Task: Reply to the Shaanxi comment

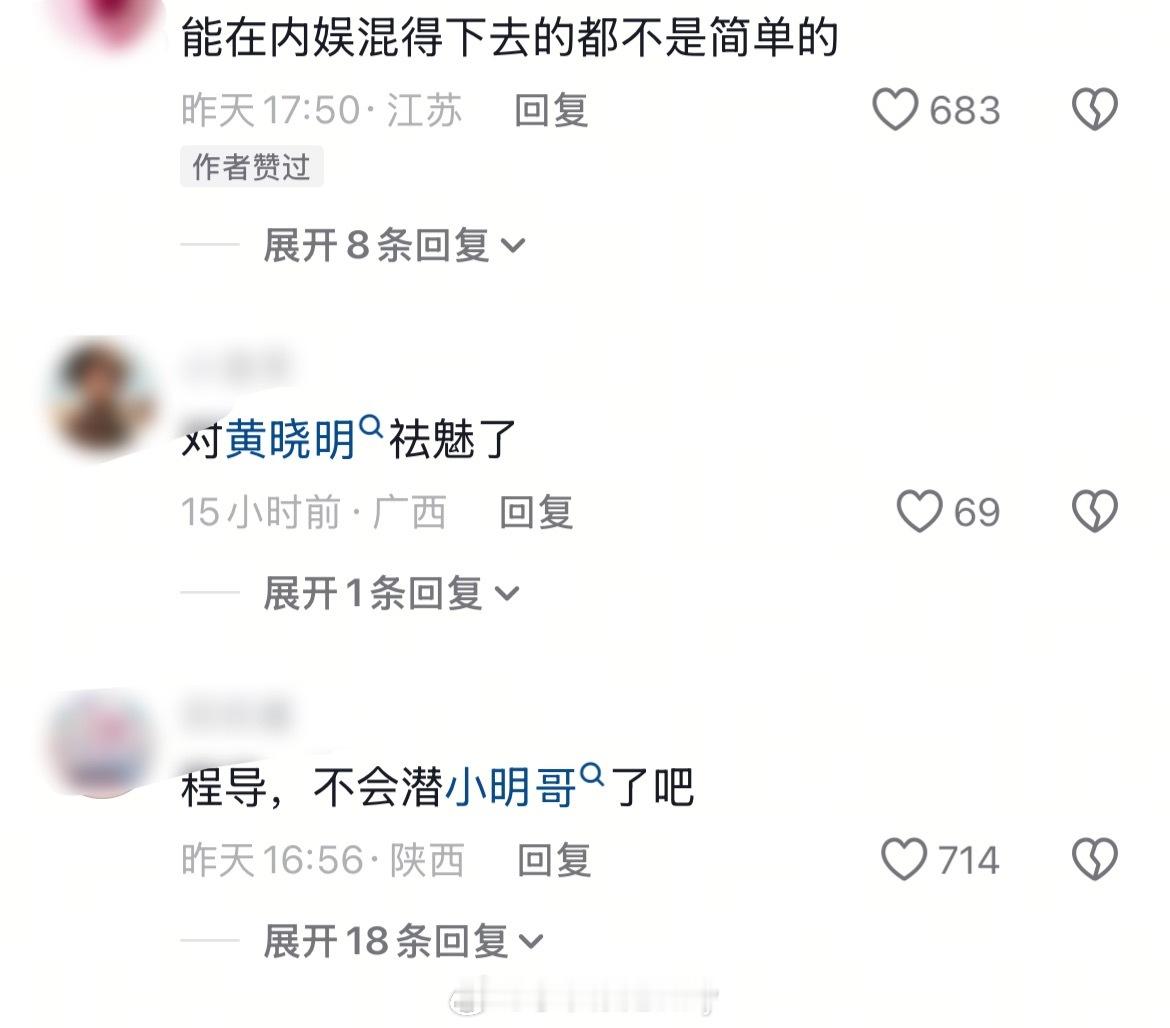Action: pyautogui.click(x=554, y=860)
